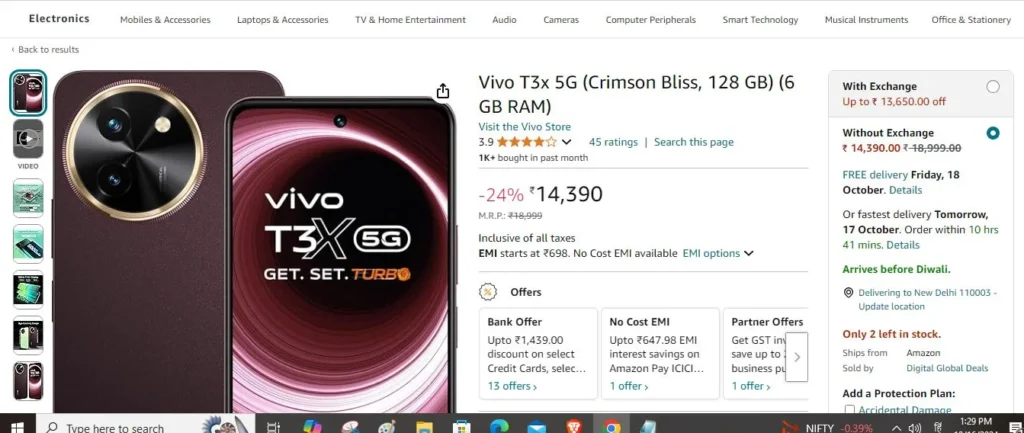The image size is (1024, 433).
Task: Expand the EMI options dropdown
Action: click(718, 253)
